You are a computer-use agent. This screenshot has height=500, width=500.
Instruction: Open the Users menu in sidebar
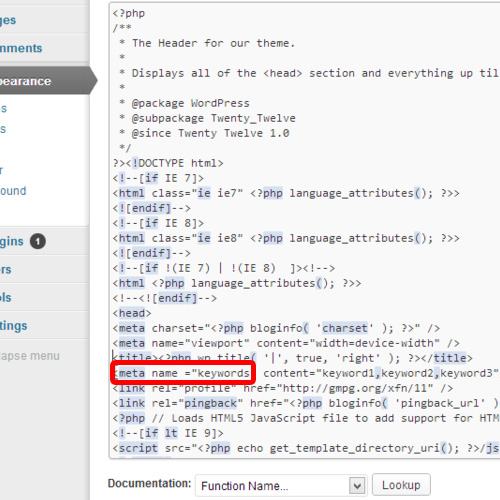tap(6, 269)
